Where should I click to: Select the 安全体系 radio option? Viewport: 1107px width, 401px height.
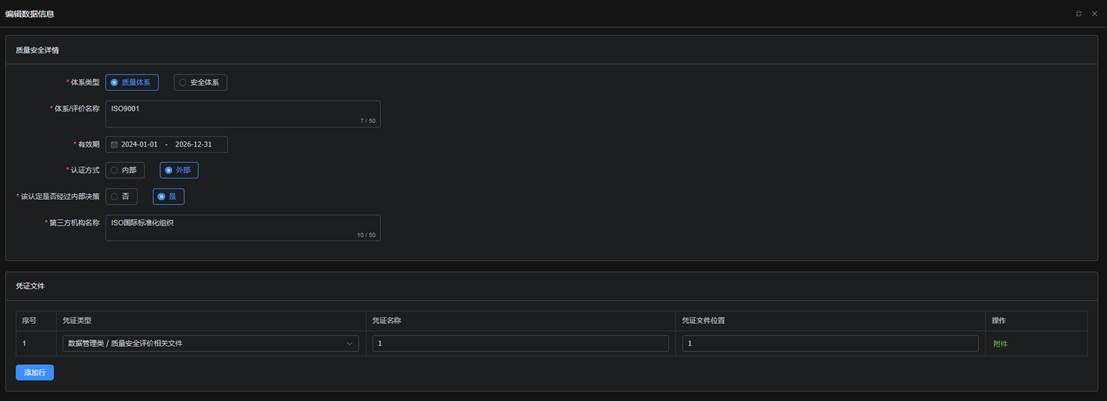point(200,83)
